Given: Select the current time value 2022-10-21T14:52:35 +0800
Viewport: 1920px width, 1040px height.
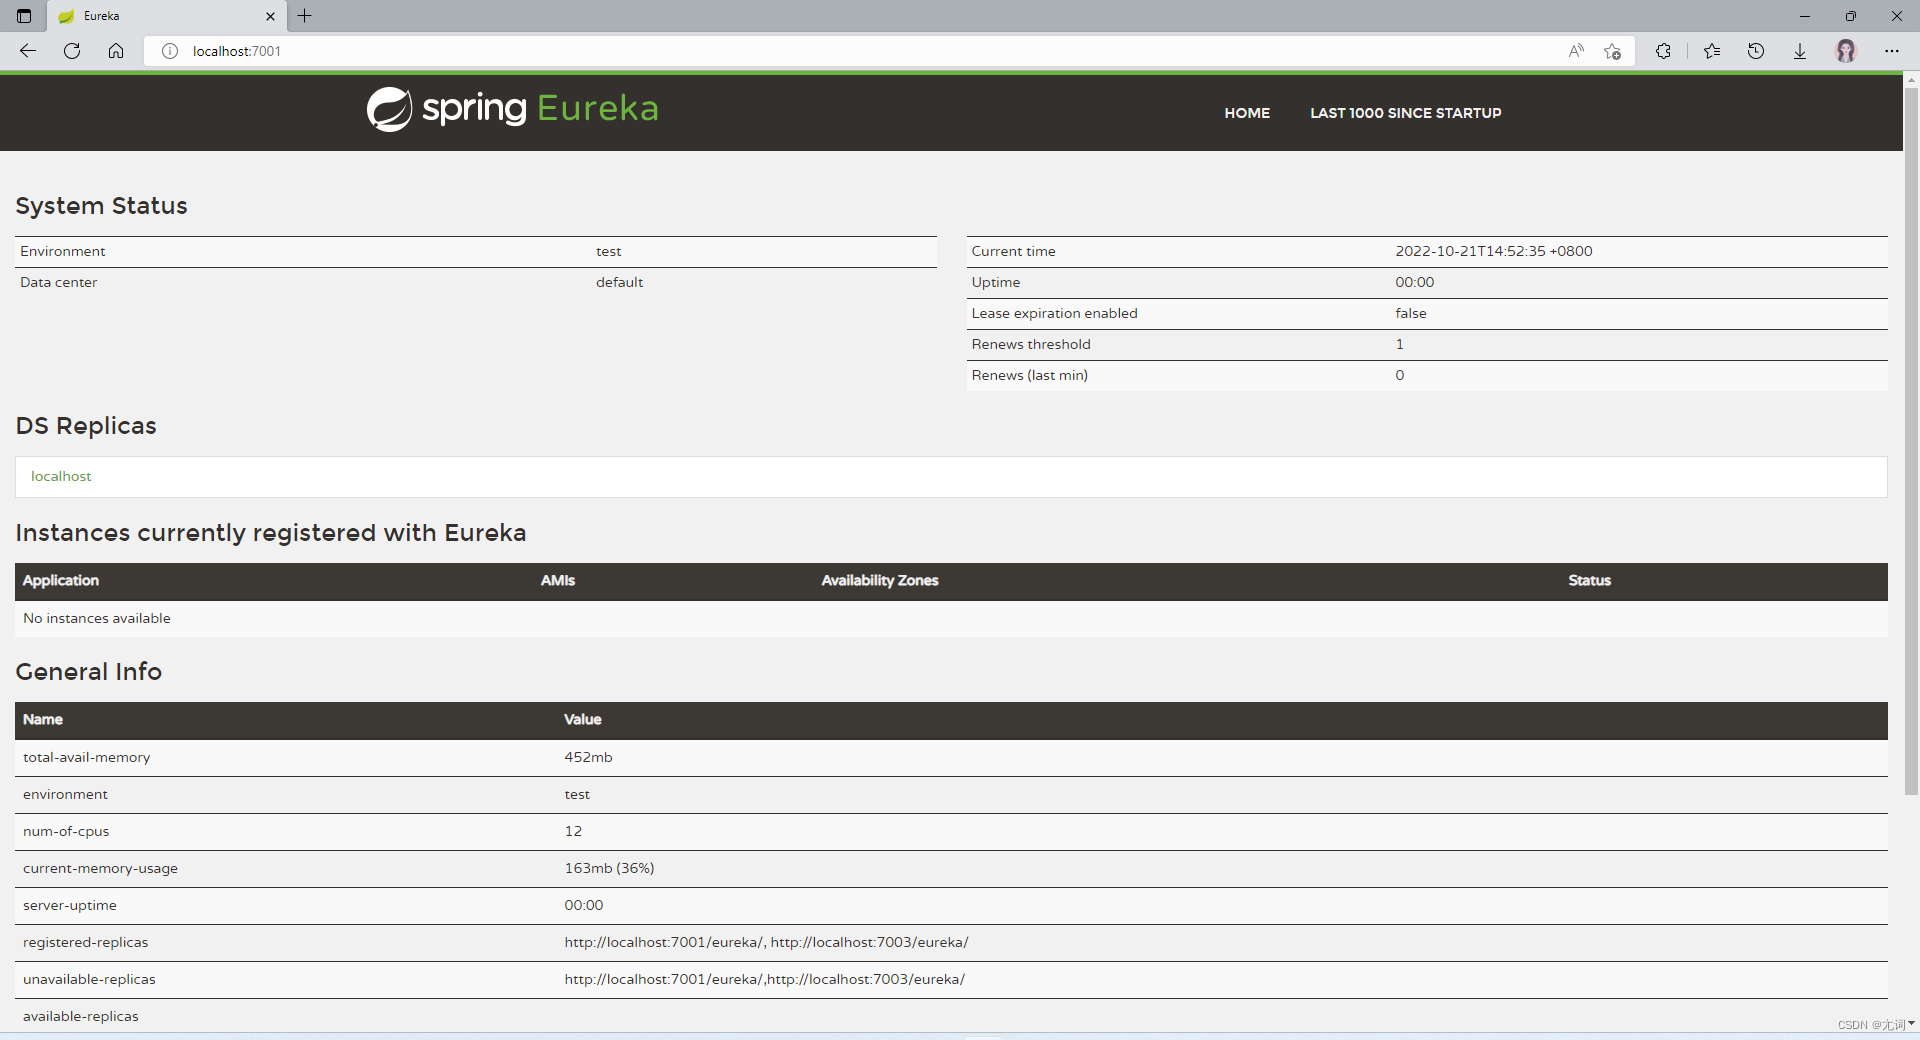Looking at the screenshot, I should click(x=1494, y=251).
